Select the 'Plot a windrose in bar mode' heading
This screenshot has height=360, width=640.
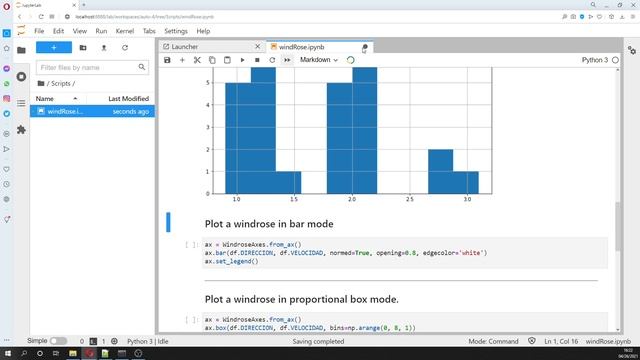tap(269, 224)
